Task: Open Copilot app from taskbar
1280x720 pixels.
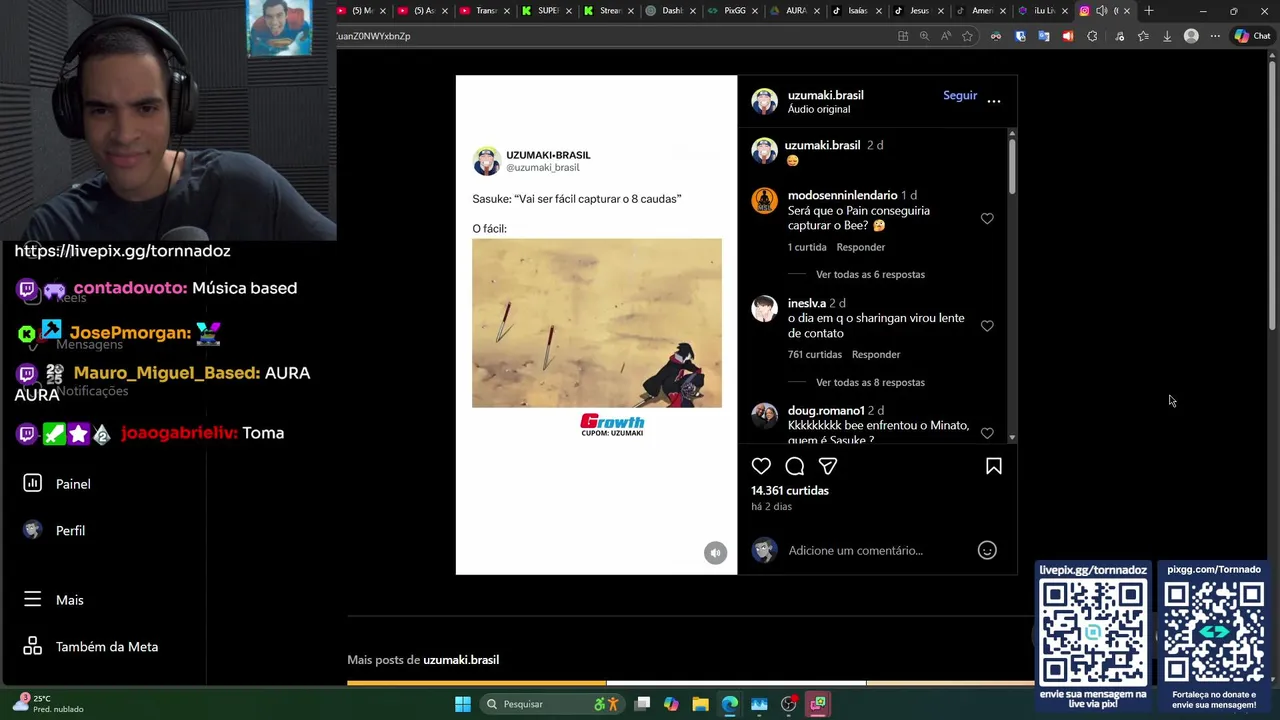Action: [x=671, y=704]
